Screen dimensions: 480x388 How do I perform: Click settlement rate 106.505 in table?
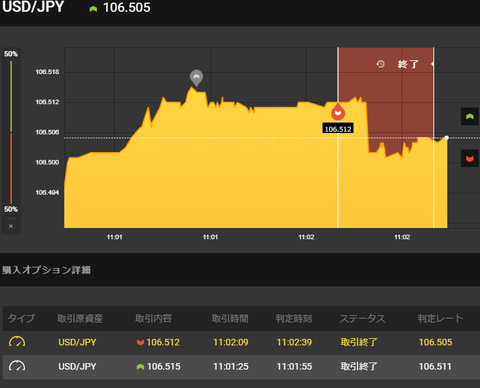[x=435, y=342]
